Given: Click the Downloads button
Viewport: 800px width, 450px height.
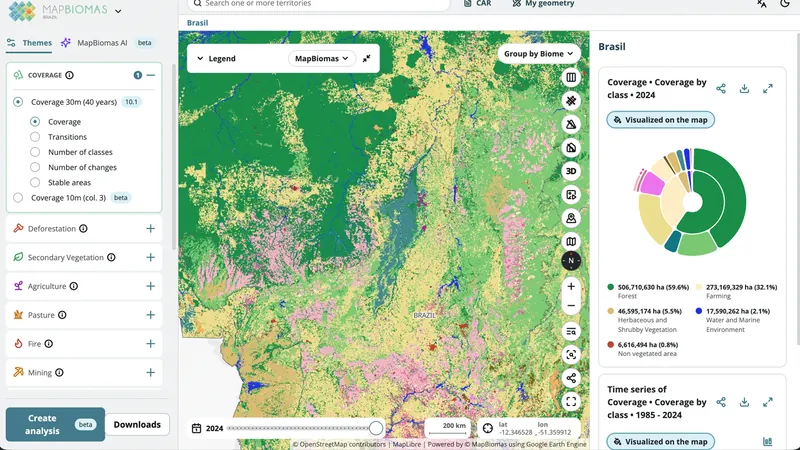Looking at the screenshot, I should (x=137, y=424).
